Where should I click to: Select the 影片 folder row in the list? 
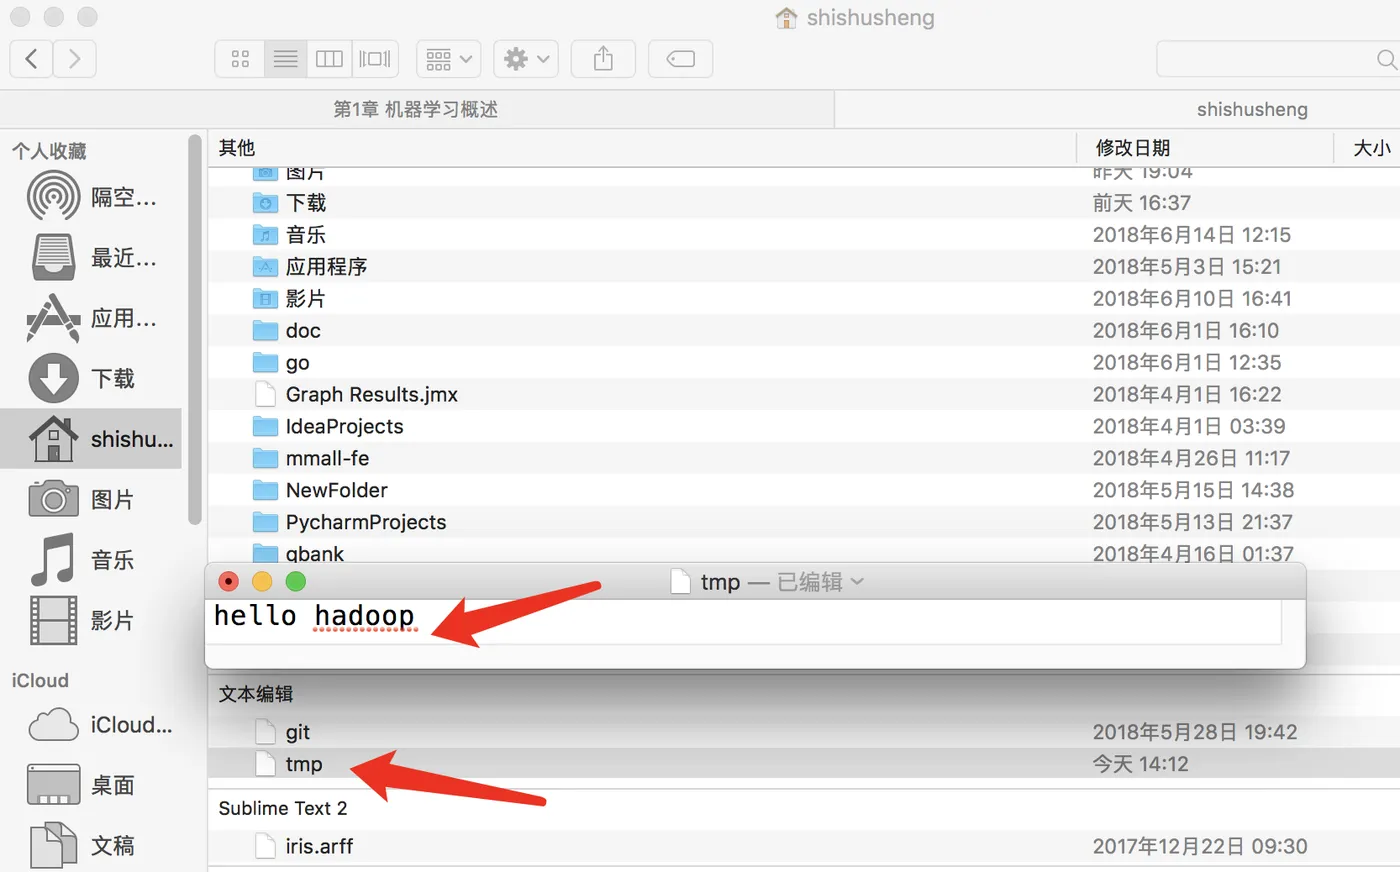(x=804, y=299)
